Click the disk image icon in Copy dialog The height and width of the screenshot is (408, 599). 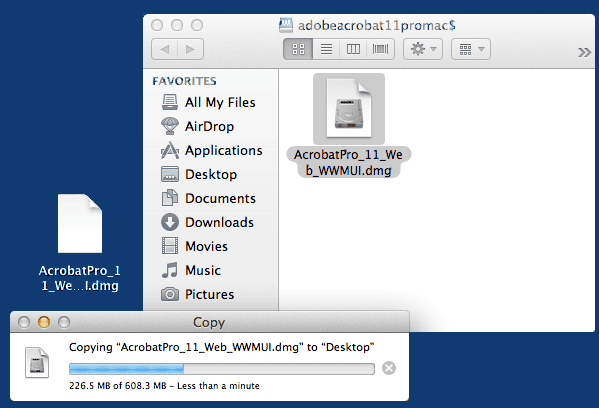[37, 362]
